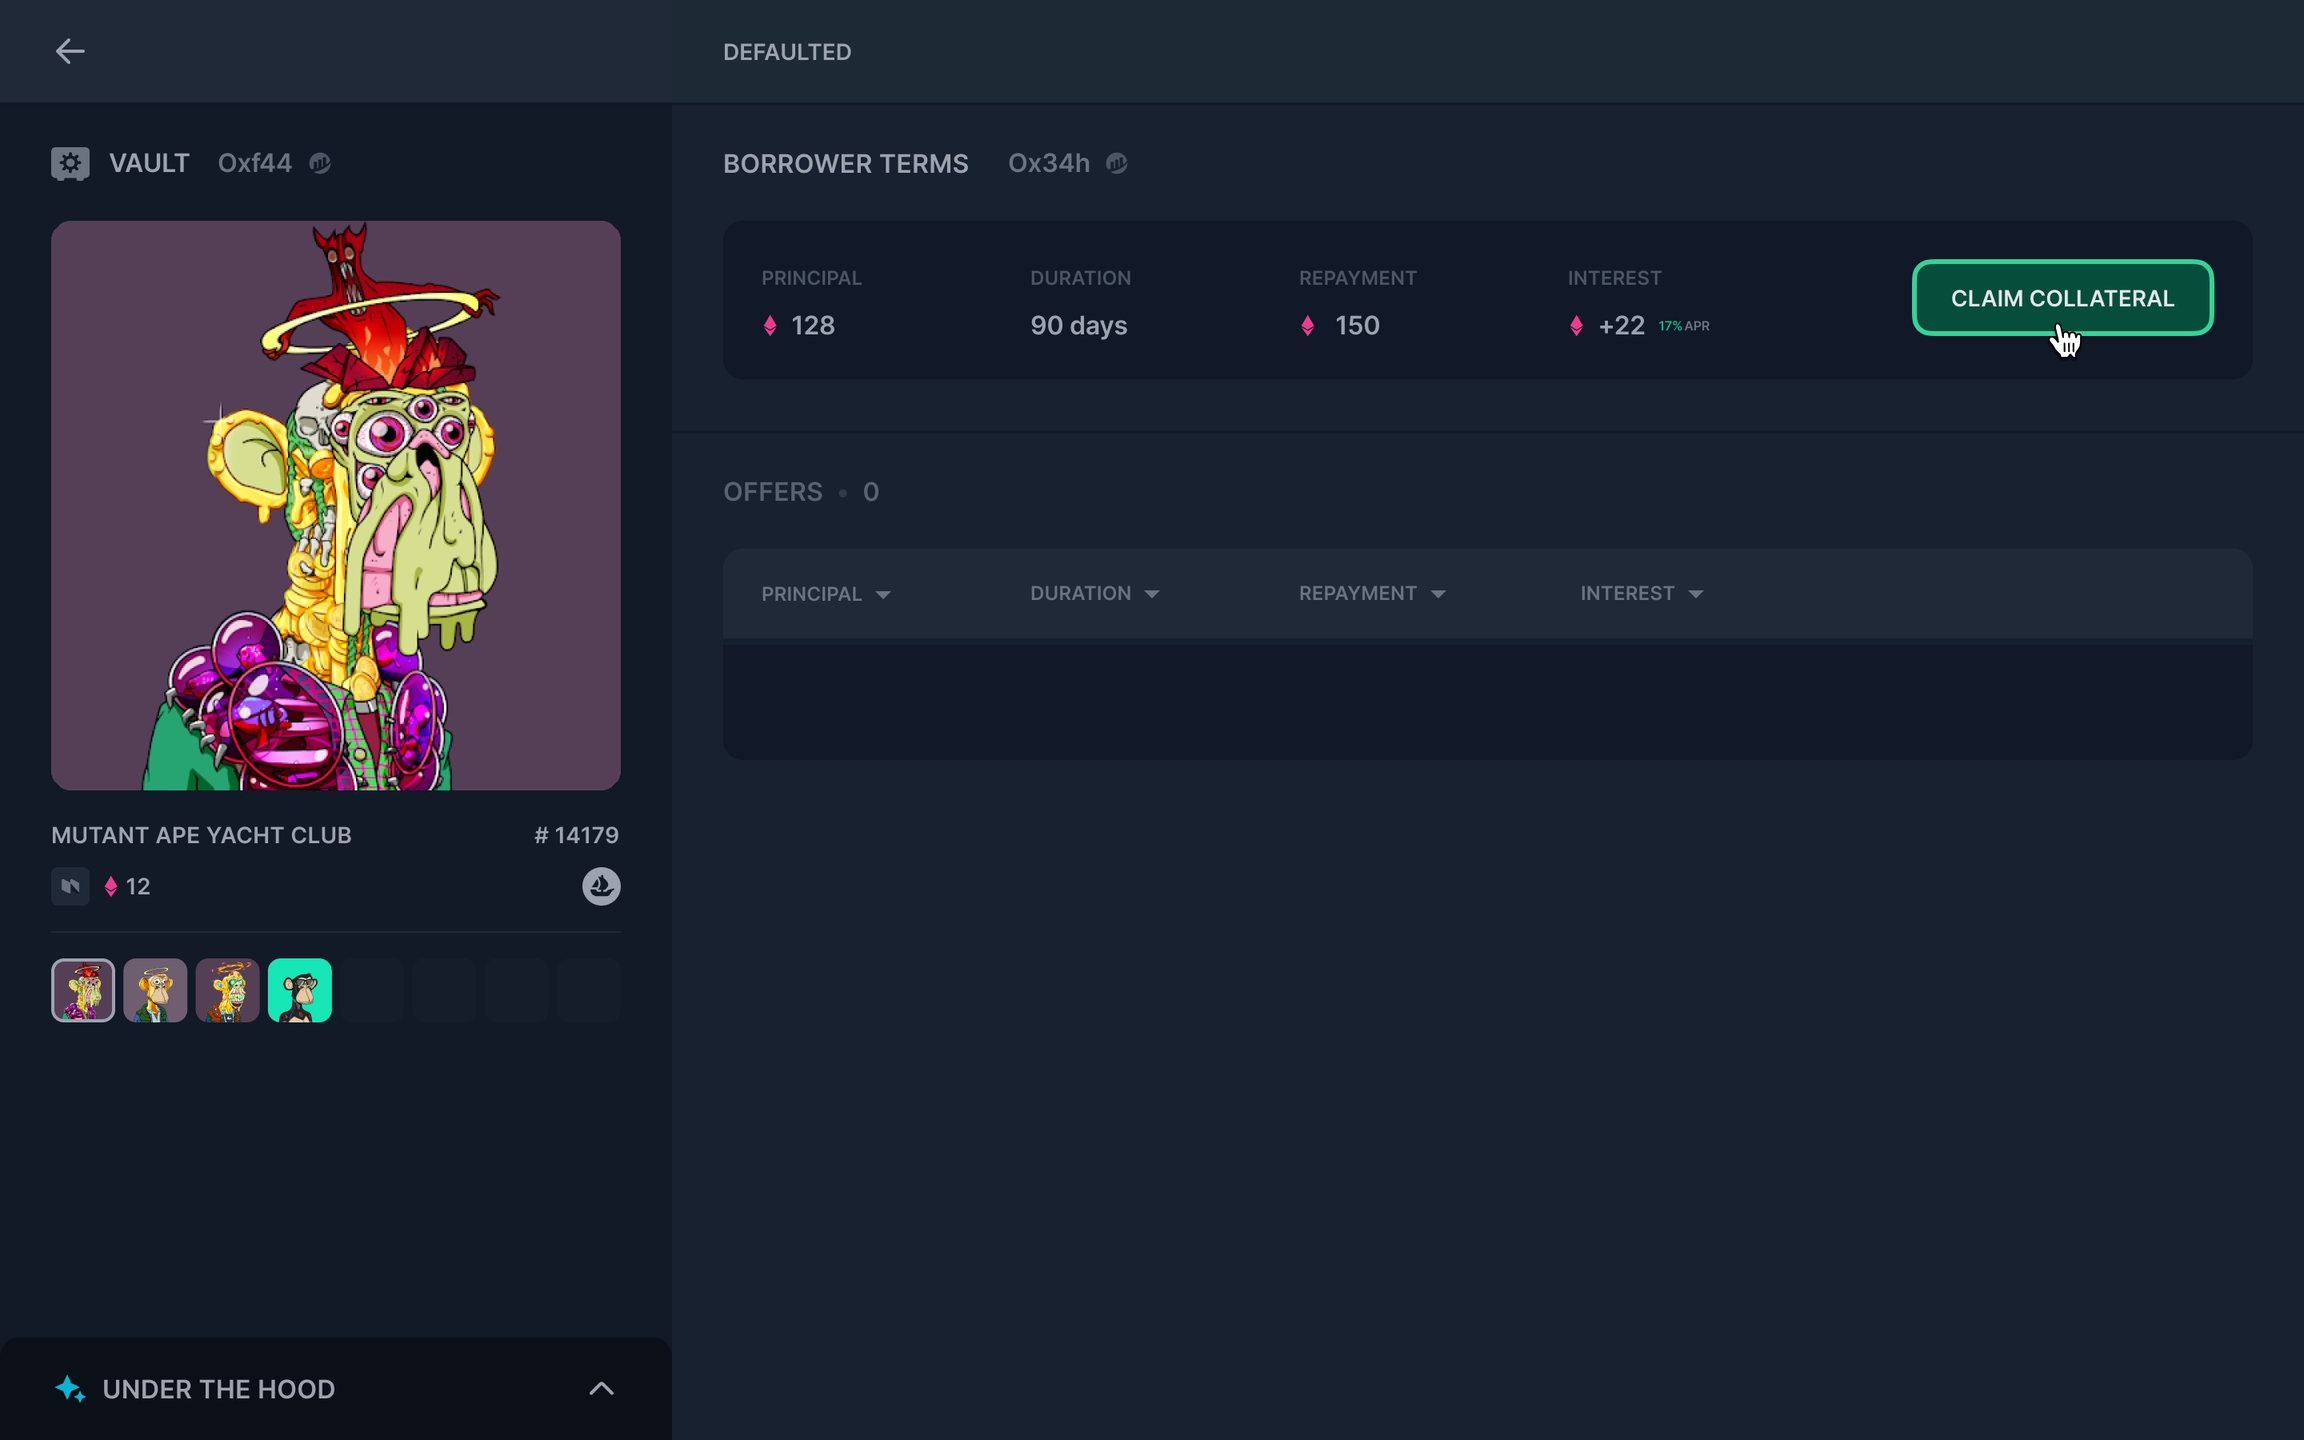Click the floor price marketplace icon
Viewport: 2304px width, 1440px height.
(x=70, y=886)
